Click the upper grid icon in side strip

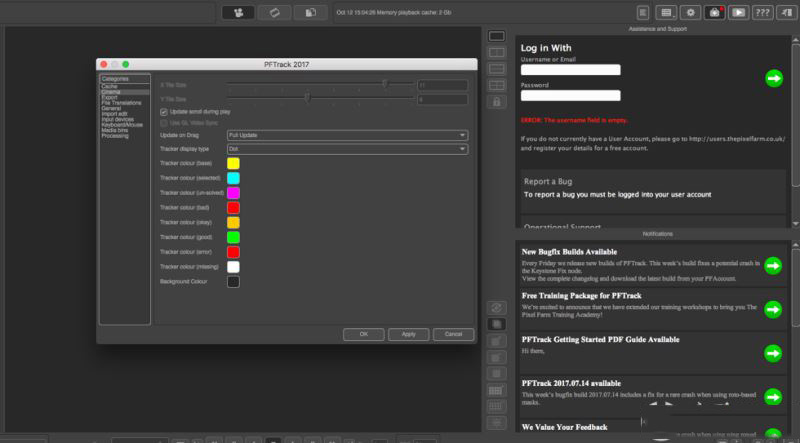point(496,390)
